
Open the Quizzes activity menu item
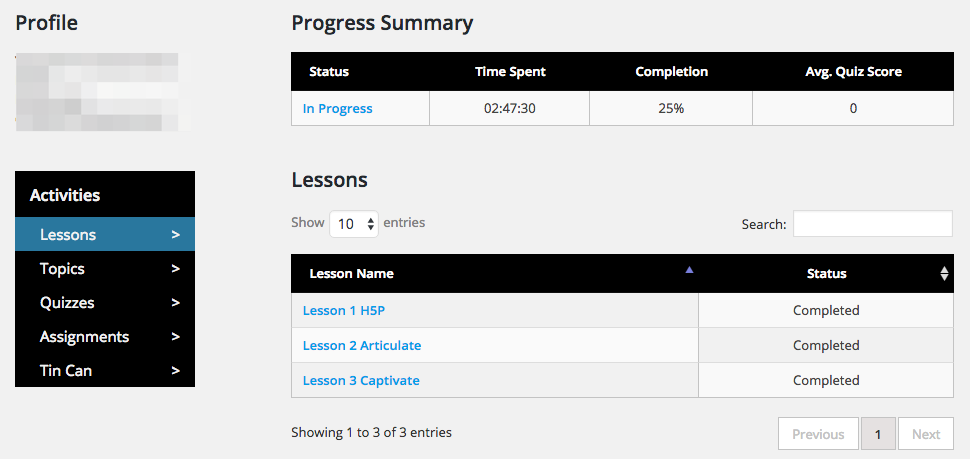click(x=67, y=303)
